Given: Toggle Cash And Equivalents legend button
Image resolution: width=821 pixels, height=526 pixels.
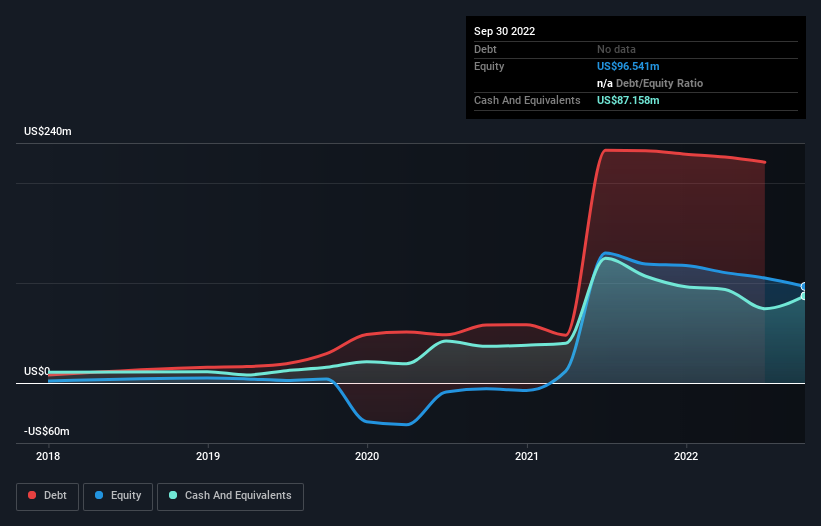Looking at the screenshot, I should 230,497.
